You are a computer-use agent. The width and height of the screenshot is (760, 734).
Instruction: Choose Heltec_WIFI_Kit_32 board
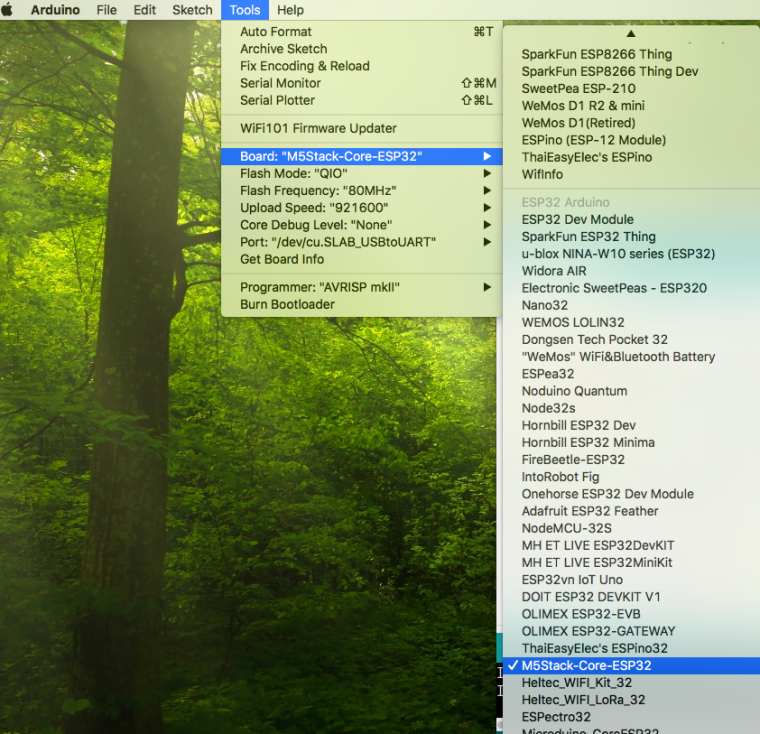point(632,683)
